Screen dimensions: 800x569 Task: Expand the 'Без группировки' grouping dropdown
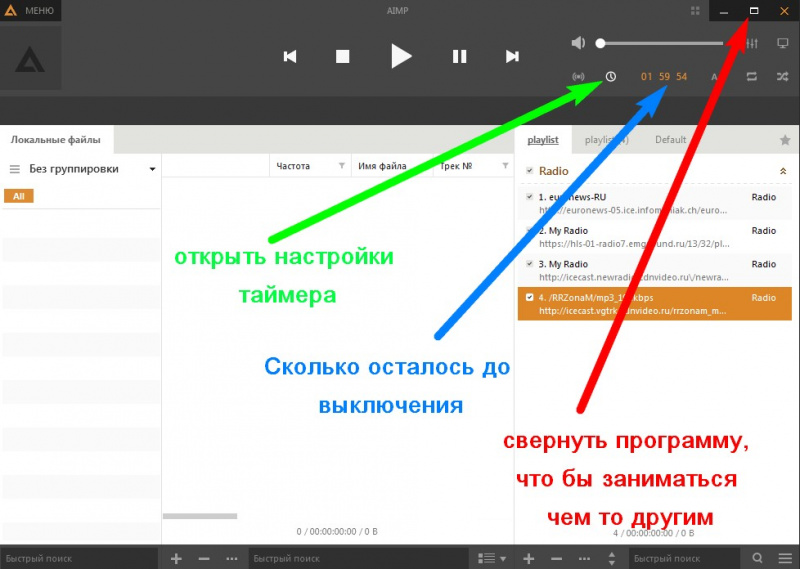click(x=152, y=169)
